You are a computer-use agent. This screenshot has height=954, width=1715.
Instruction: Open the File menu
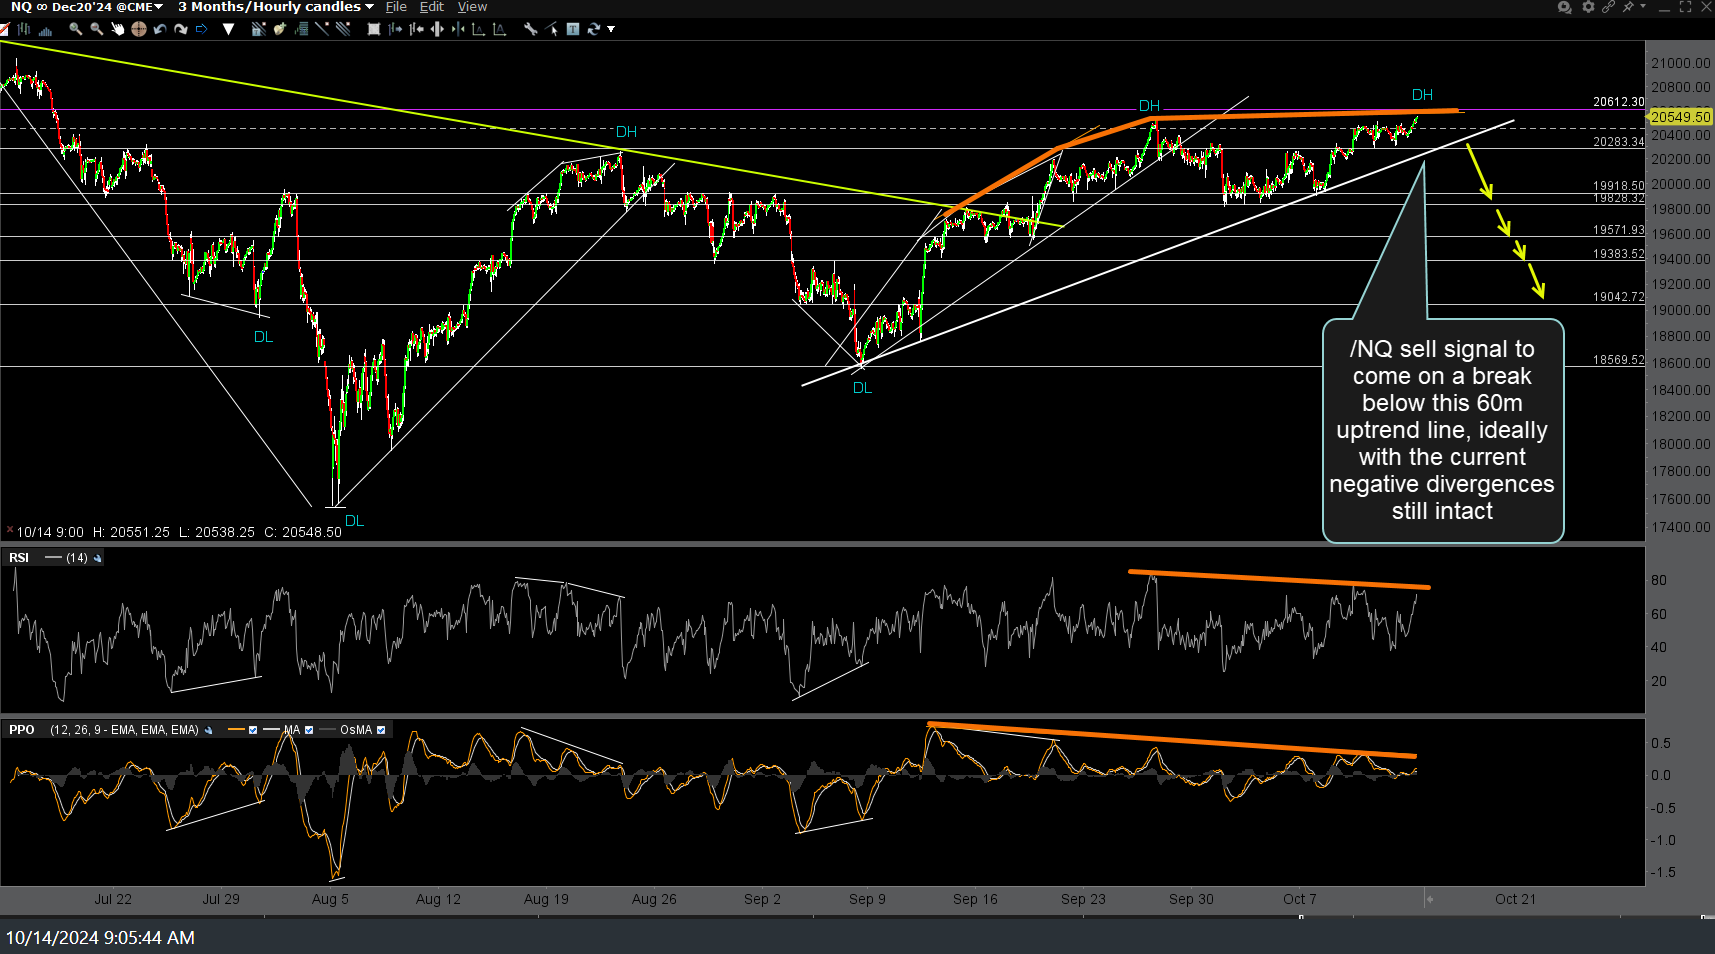[x=396, y=7]
